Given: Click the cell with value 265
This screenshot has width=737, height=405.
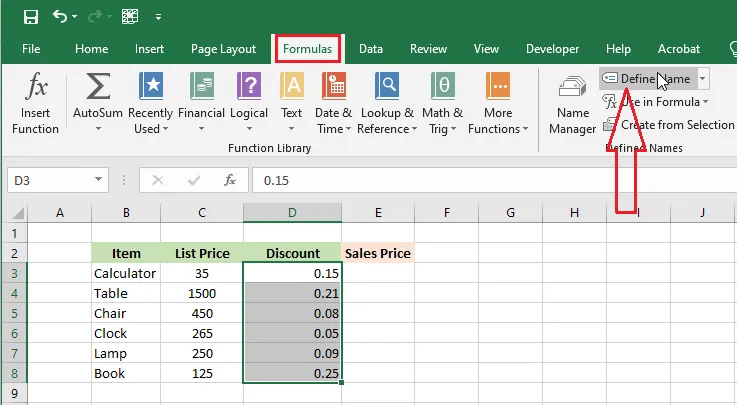Looking at the screenshot, I should (202, 334).
